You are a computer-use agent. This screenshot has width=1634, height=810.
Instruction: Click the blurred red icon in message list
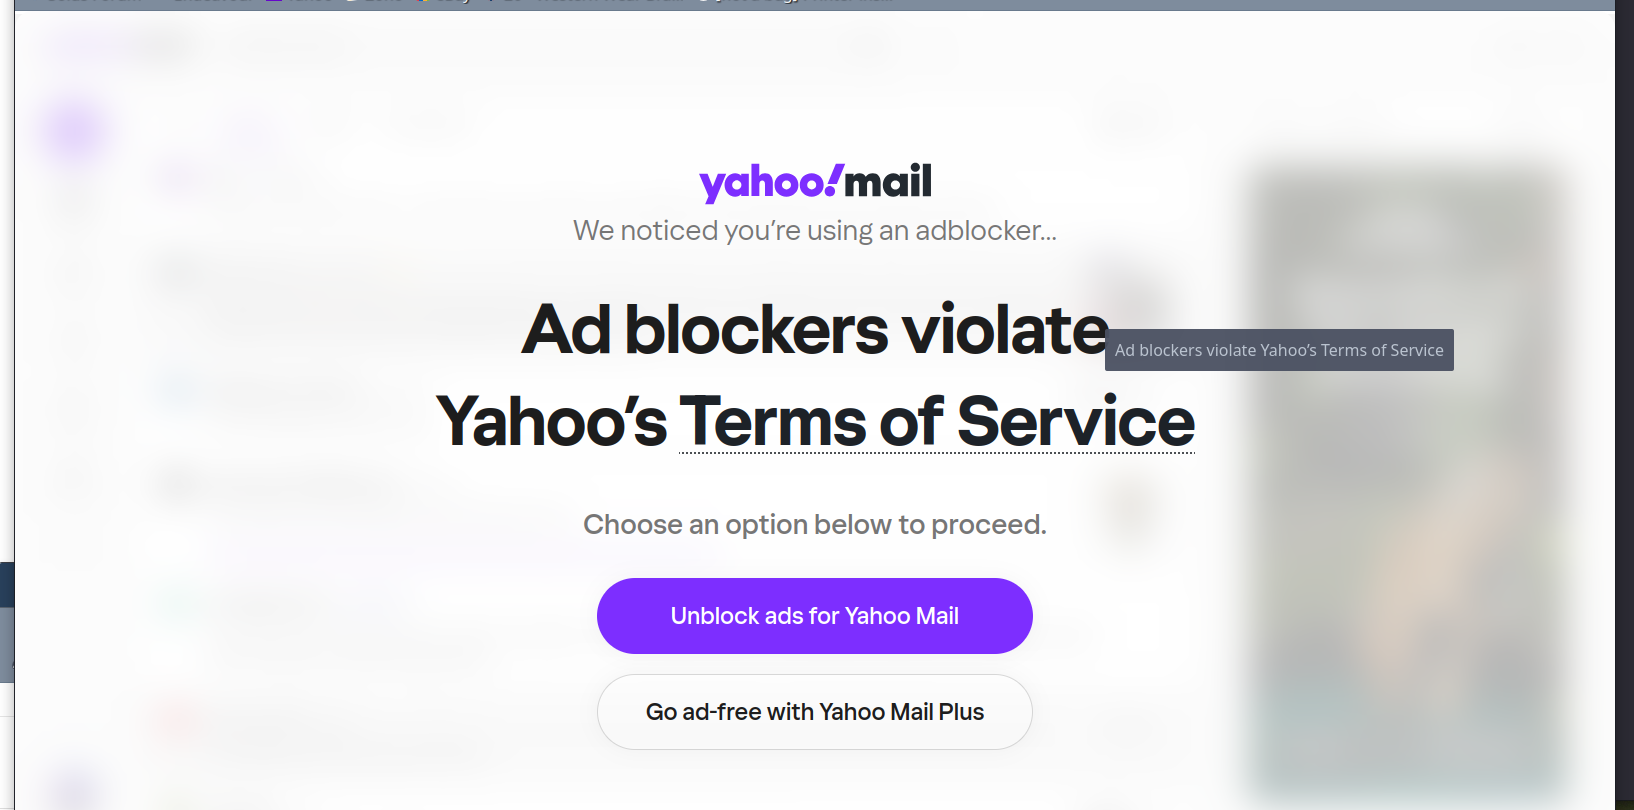pos(177,717)
